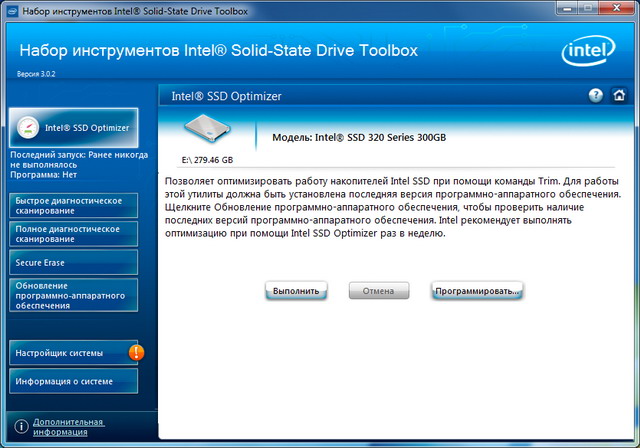Viewport: 640px width, 448px height.
Task: Click the orange warning icon by Настройщик системы
Action: 136,353
